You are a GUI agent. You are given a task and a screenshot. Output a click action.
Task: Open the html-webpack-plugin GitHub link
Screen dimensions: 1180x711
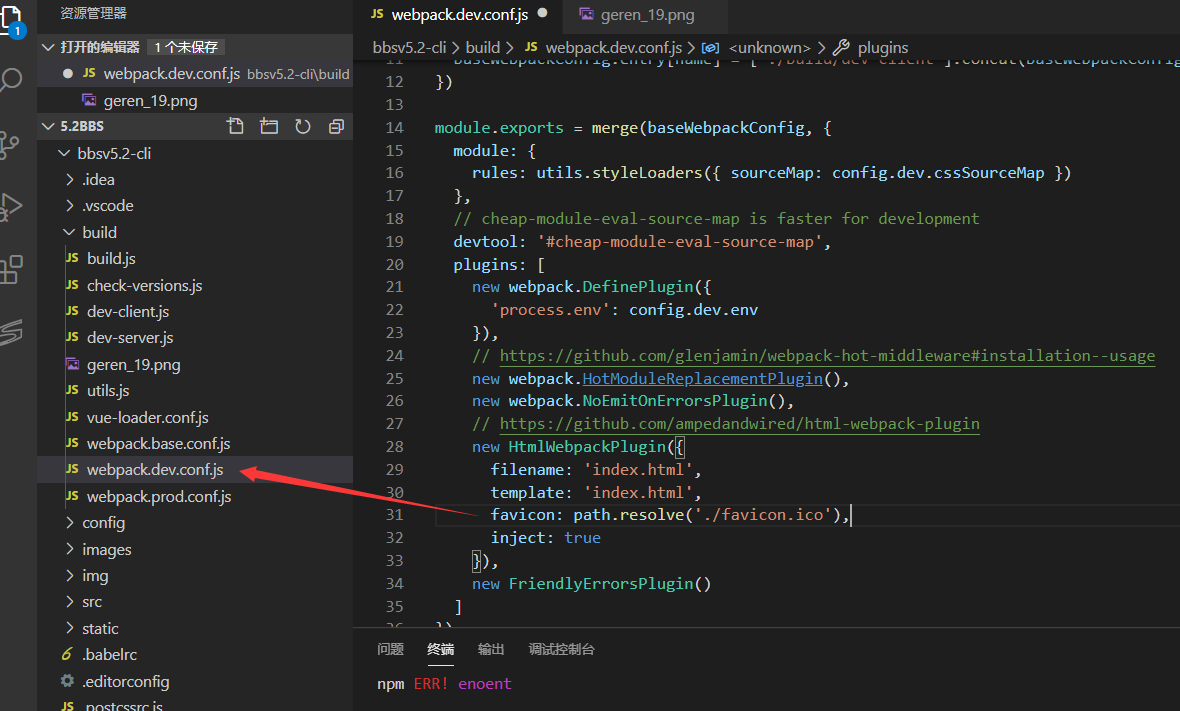tap(739, 424)
